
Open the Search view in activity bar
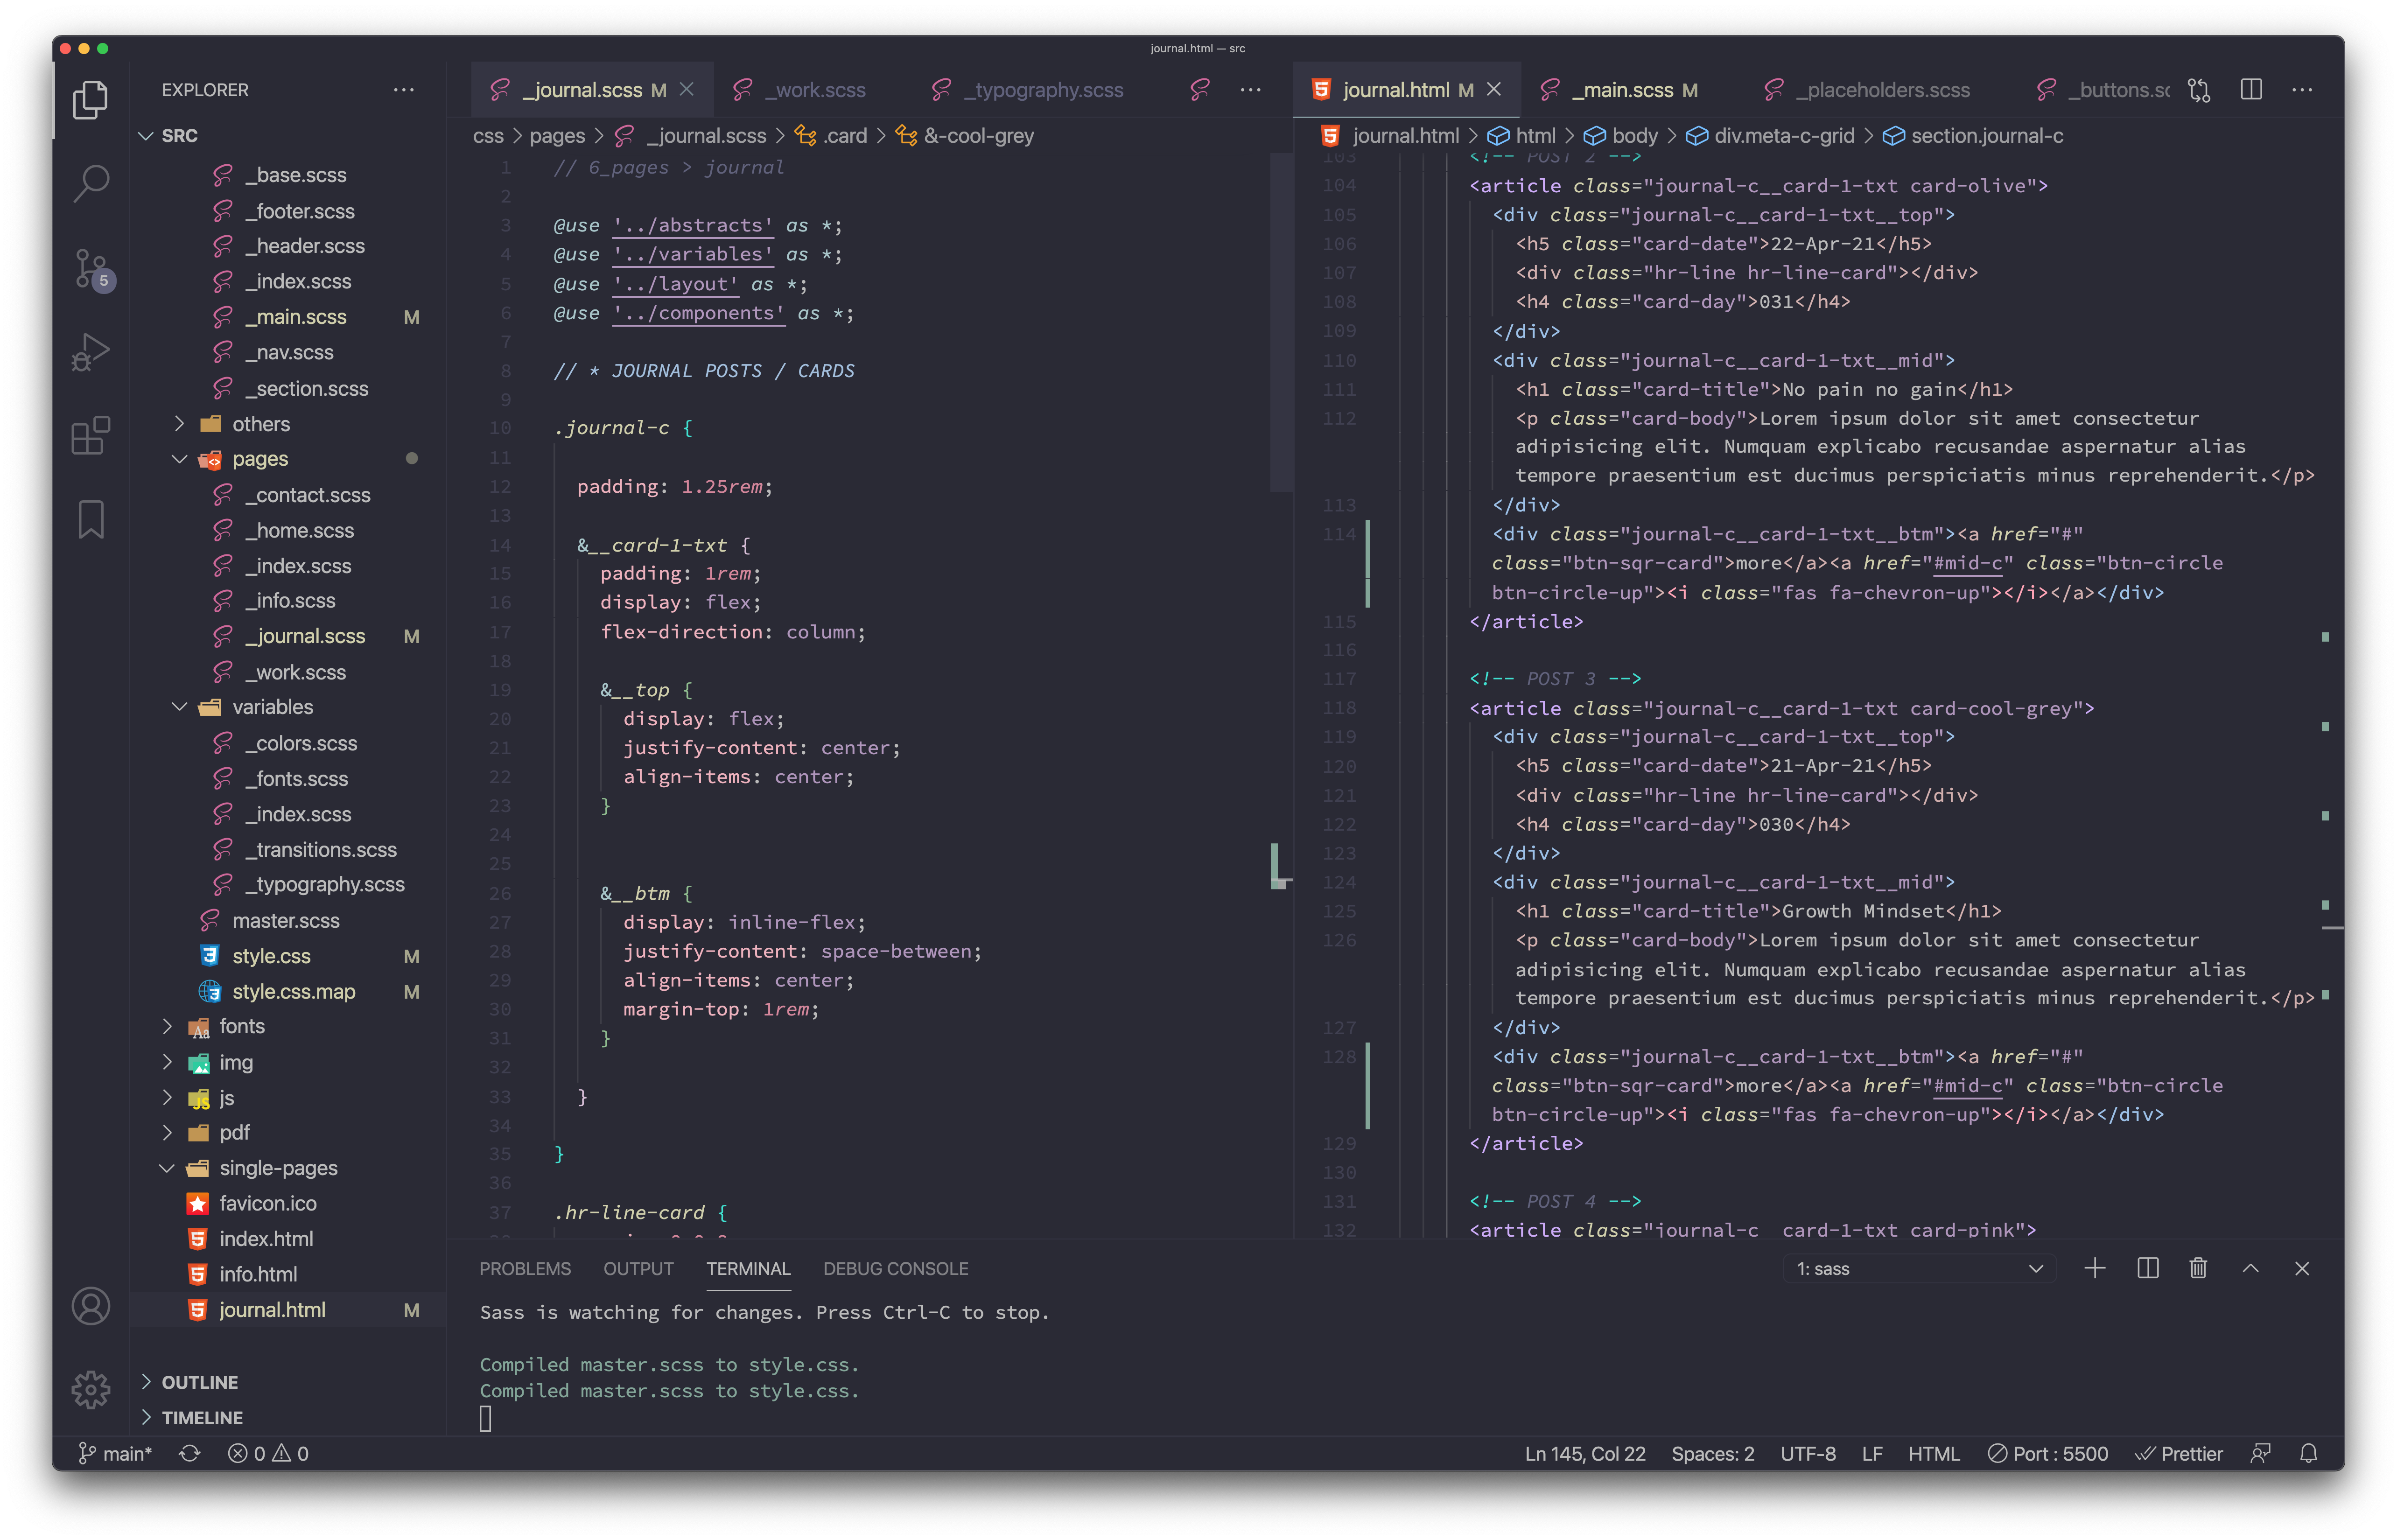(x=91, y=183)
